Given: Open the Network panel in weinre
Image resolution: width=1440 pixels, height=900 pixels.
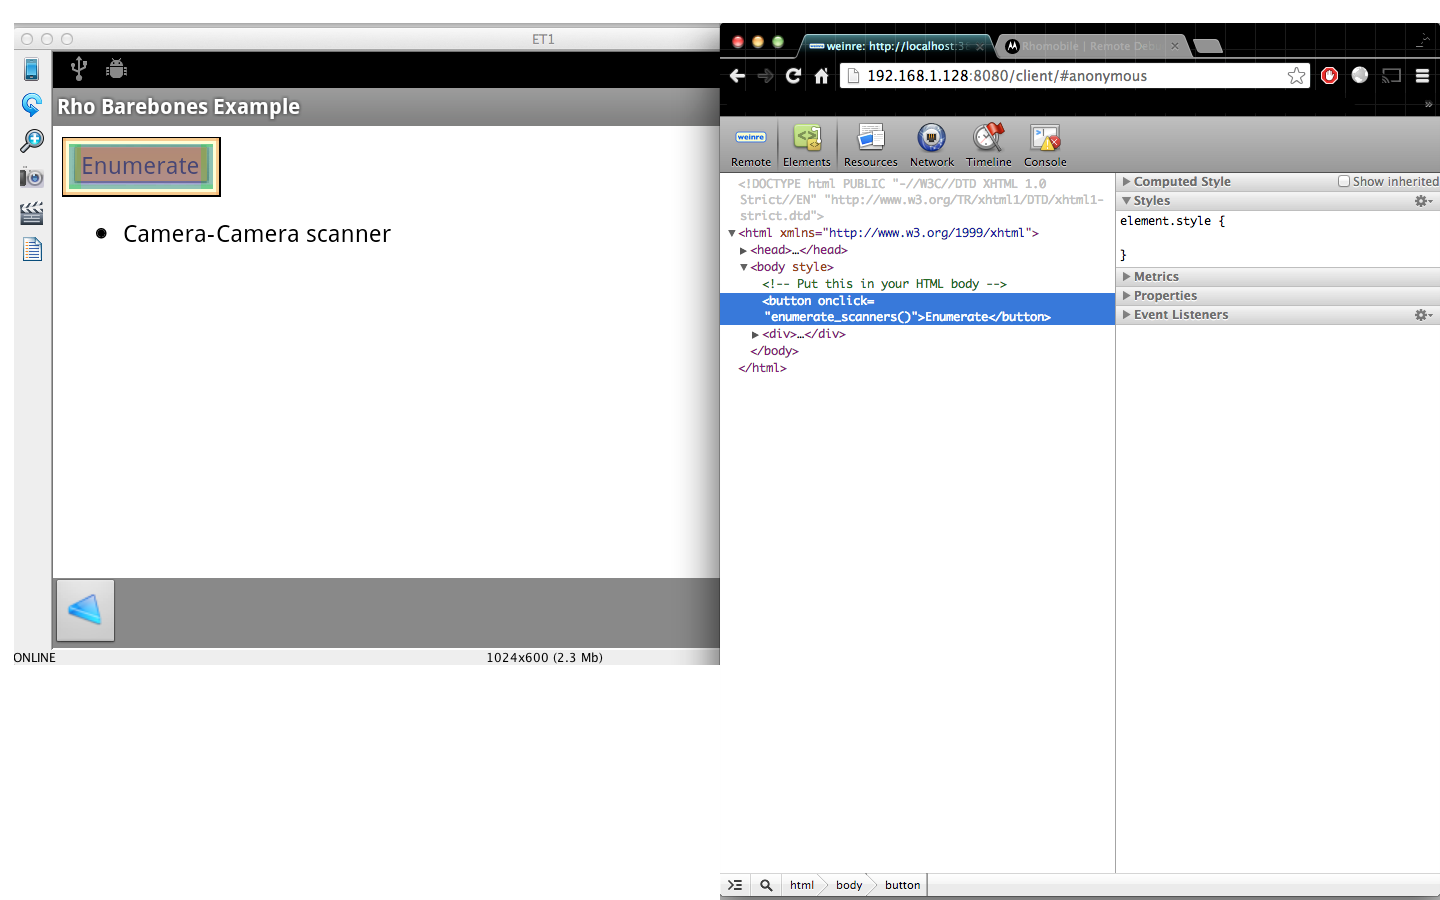Looking at the screenshot, I should click(931, 144).
